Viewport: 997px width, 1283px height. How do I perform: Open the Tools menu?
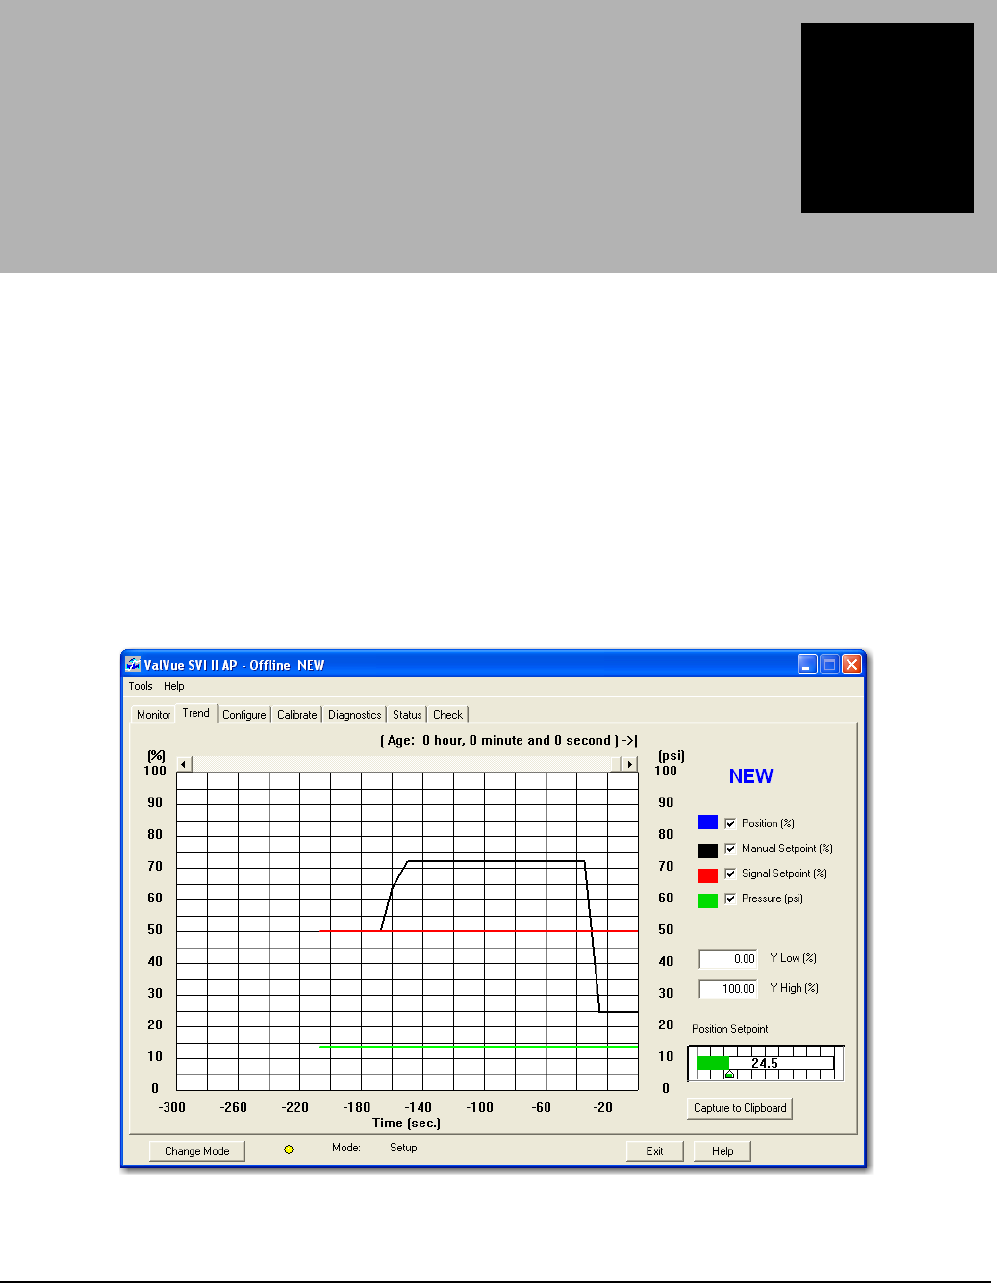[141, 686]
